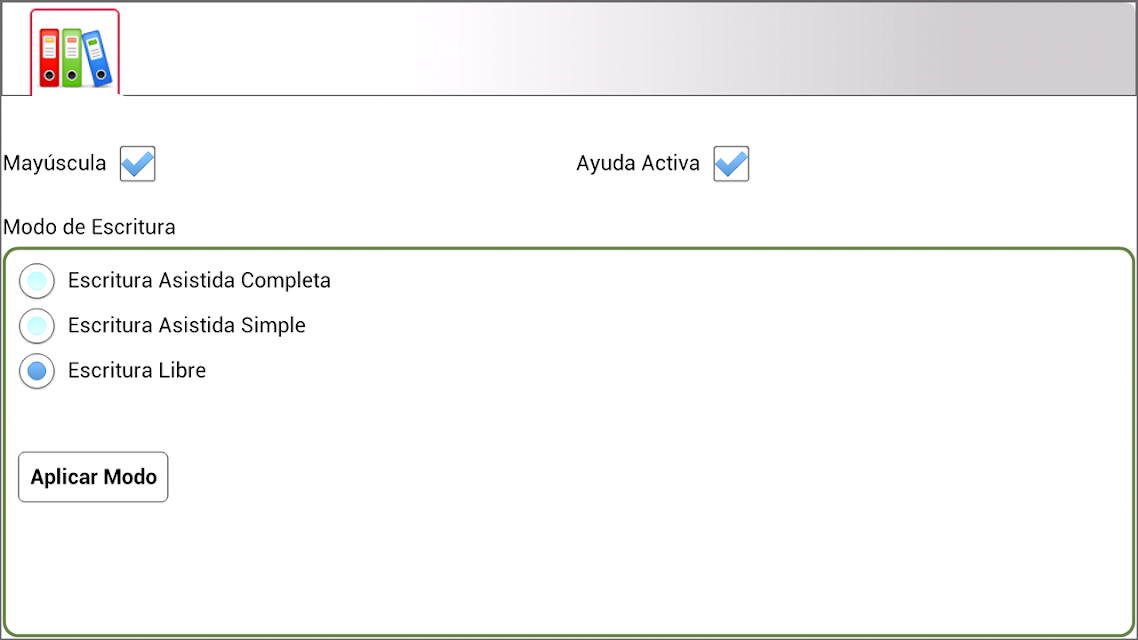The height and width of the screenshot is (640, 1138).
Task: Click the Ayuda Activa text label
Action: pos(638,163)
